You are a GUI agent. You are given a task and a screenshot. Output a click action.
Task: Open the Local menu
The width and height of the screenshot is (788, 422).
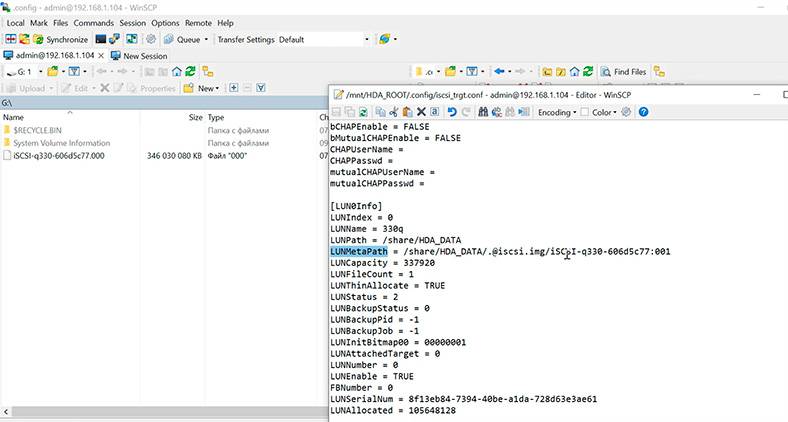tap(15, 23)
